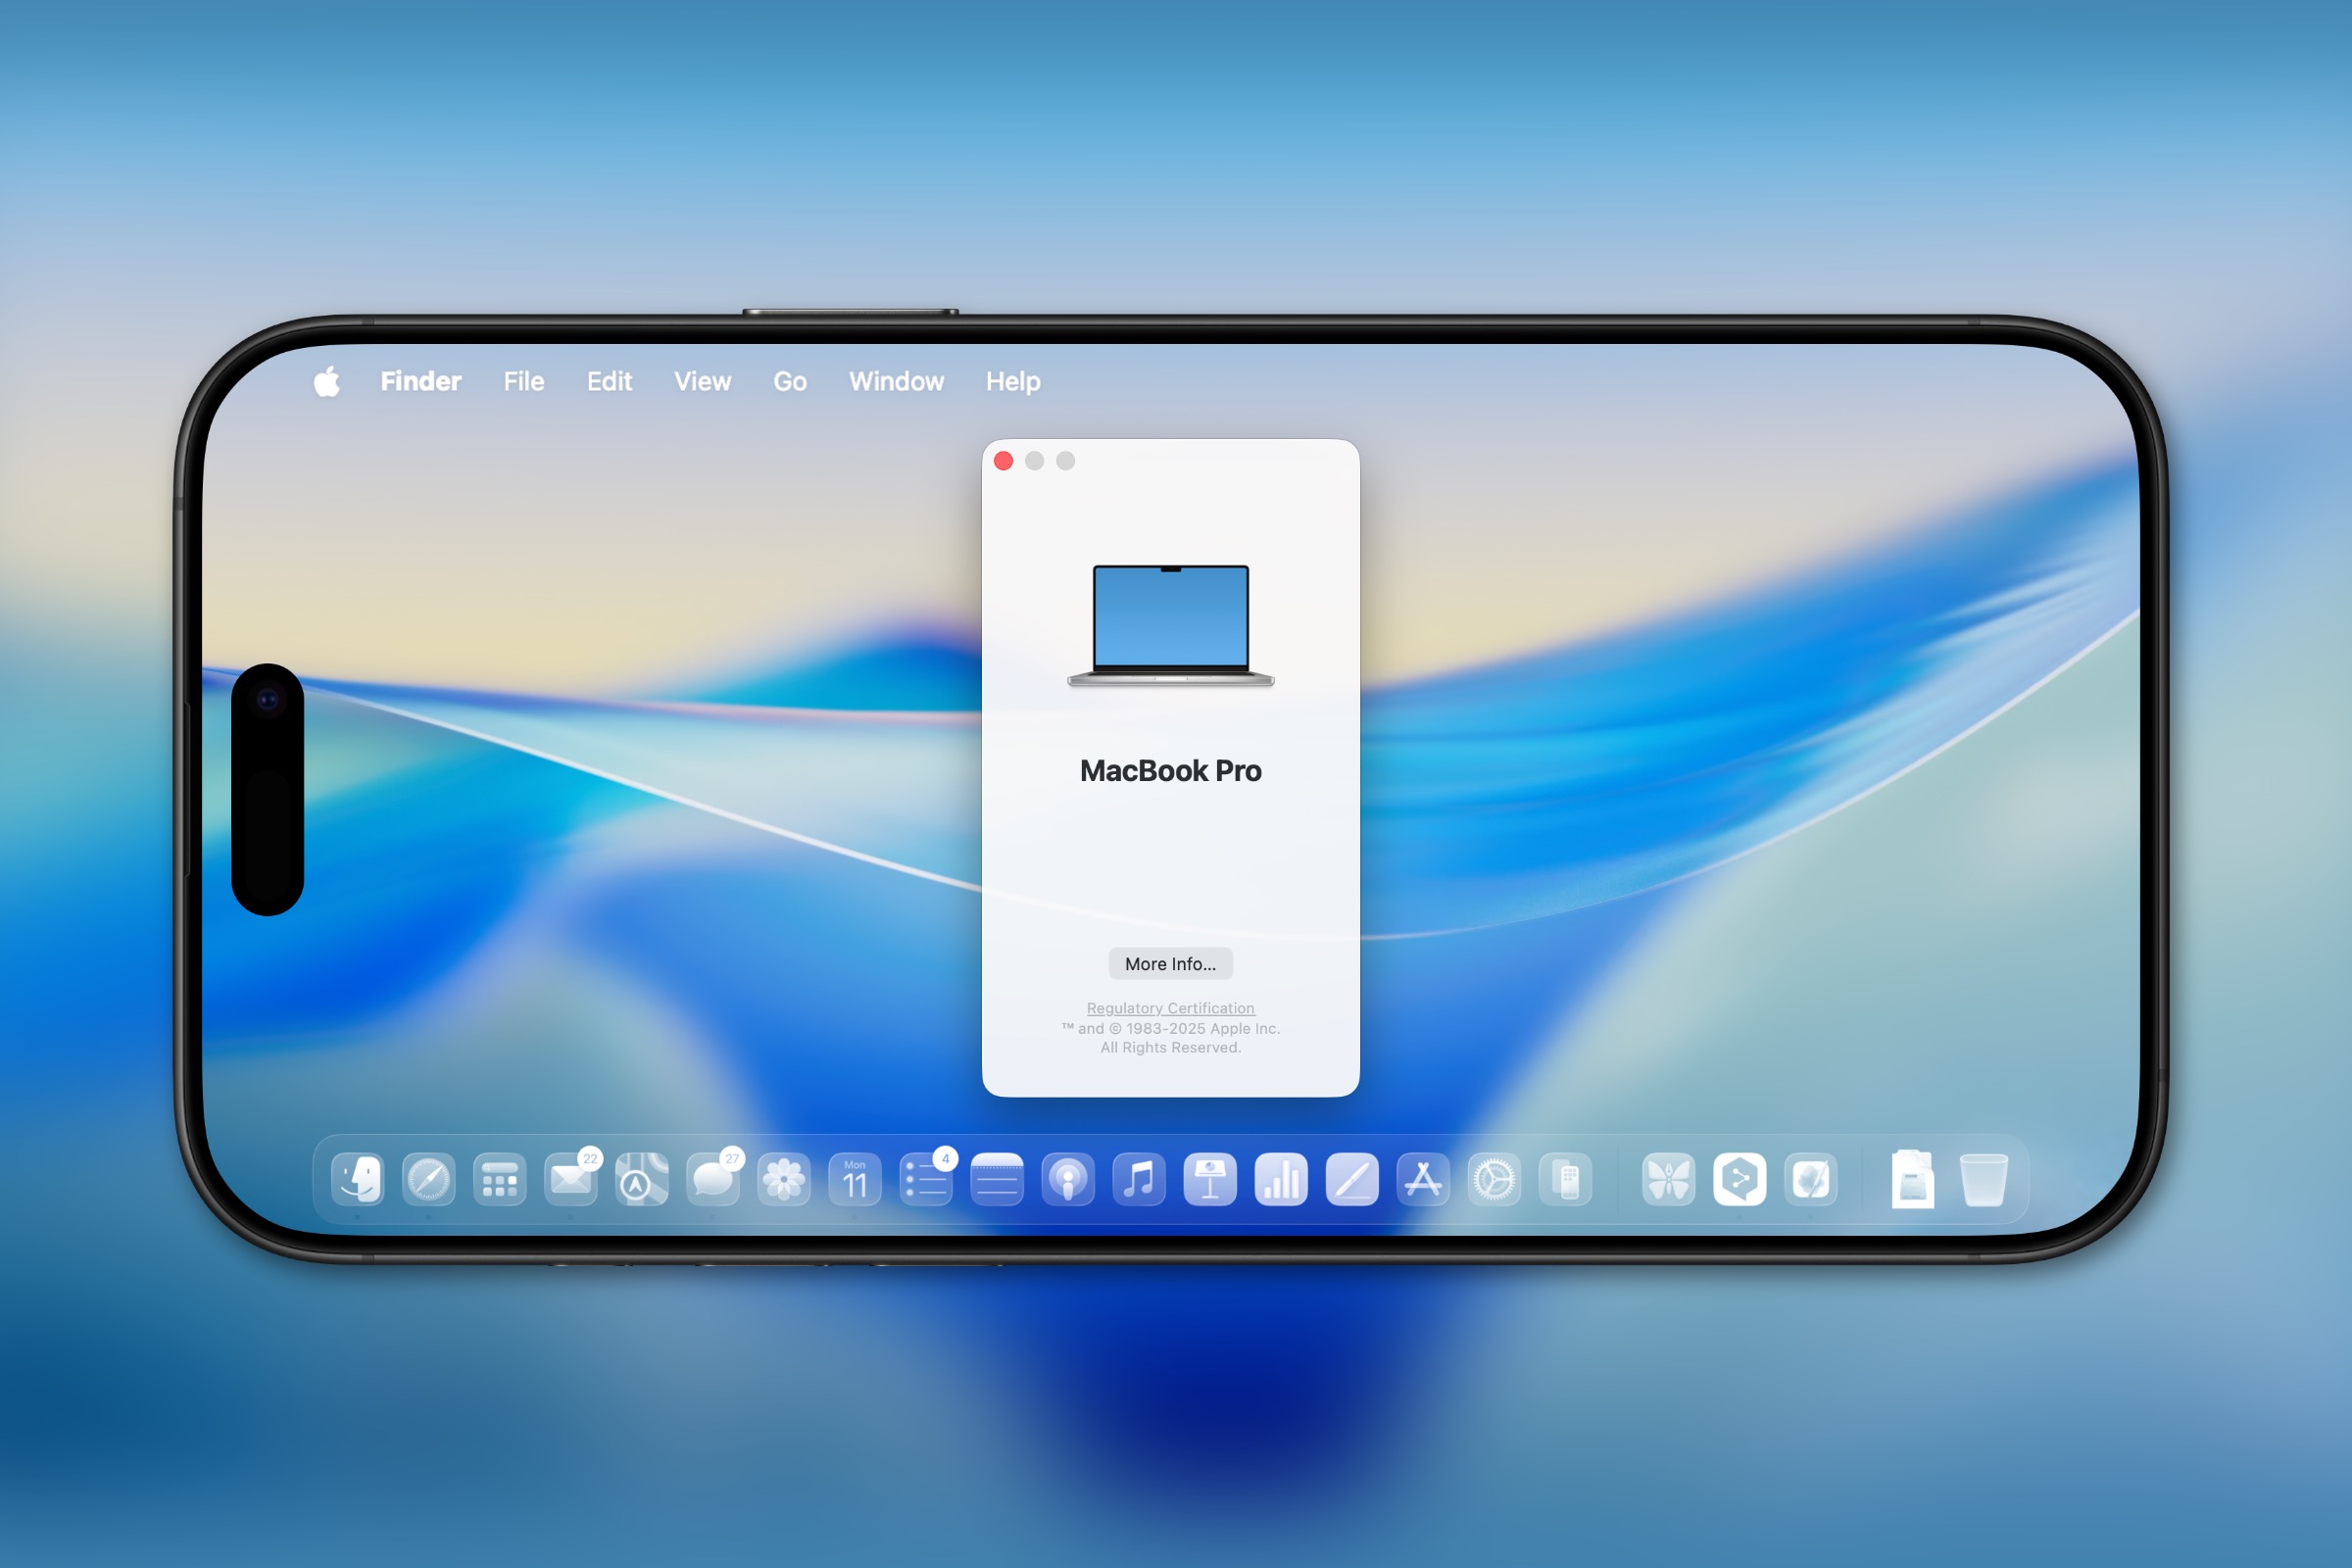Image resolution: width=2352 pixels, height=1568 pixels.
Task: Open the Window menu
Action: pos(895,381)
